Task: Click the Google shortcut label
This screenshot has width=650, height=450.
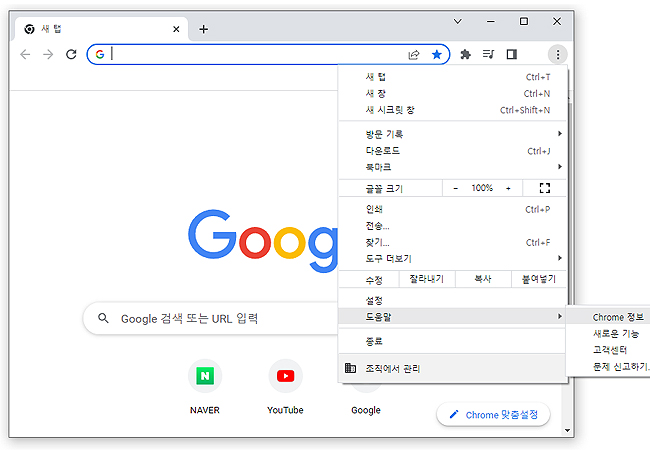Action: pos(366,410)
